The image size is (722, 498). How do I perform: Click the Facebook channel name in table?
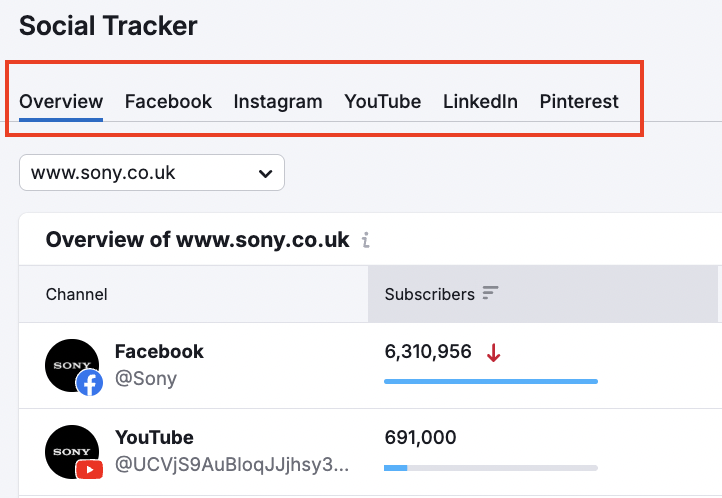point(159,351)
